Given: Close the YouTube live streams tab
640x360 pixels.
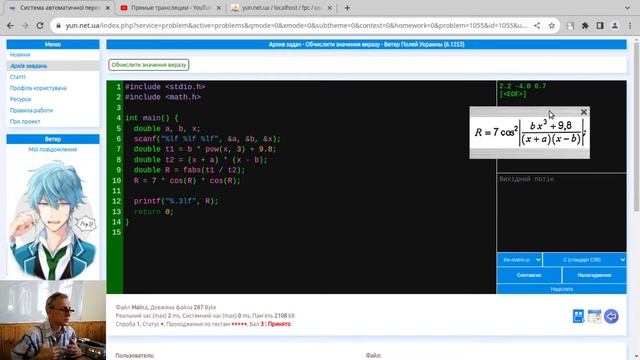Looking at the screenshot, I should click(x=219, y=8).
